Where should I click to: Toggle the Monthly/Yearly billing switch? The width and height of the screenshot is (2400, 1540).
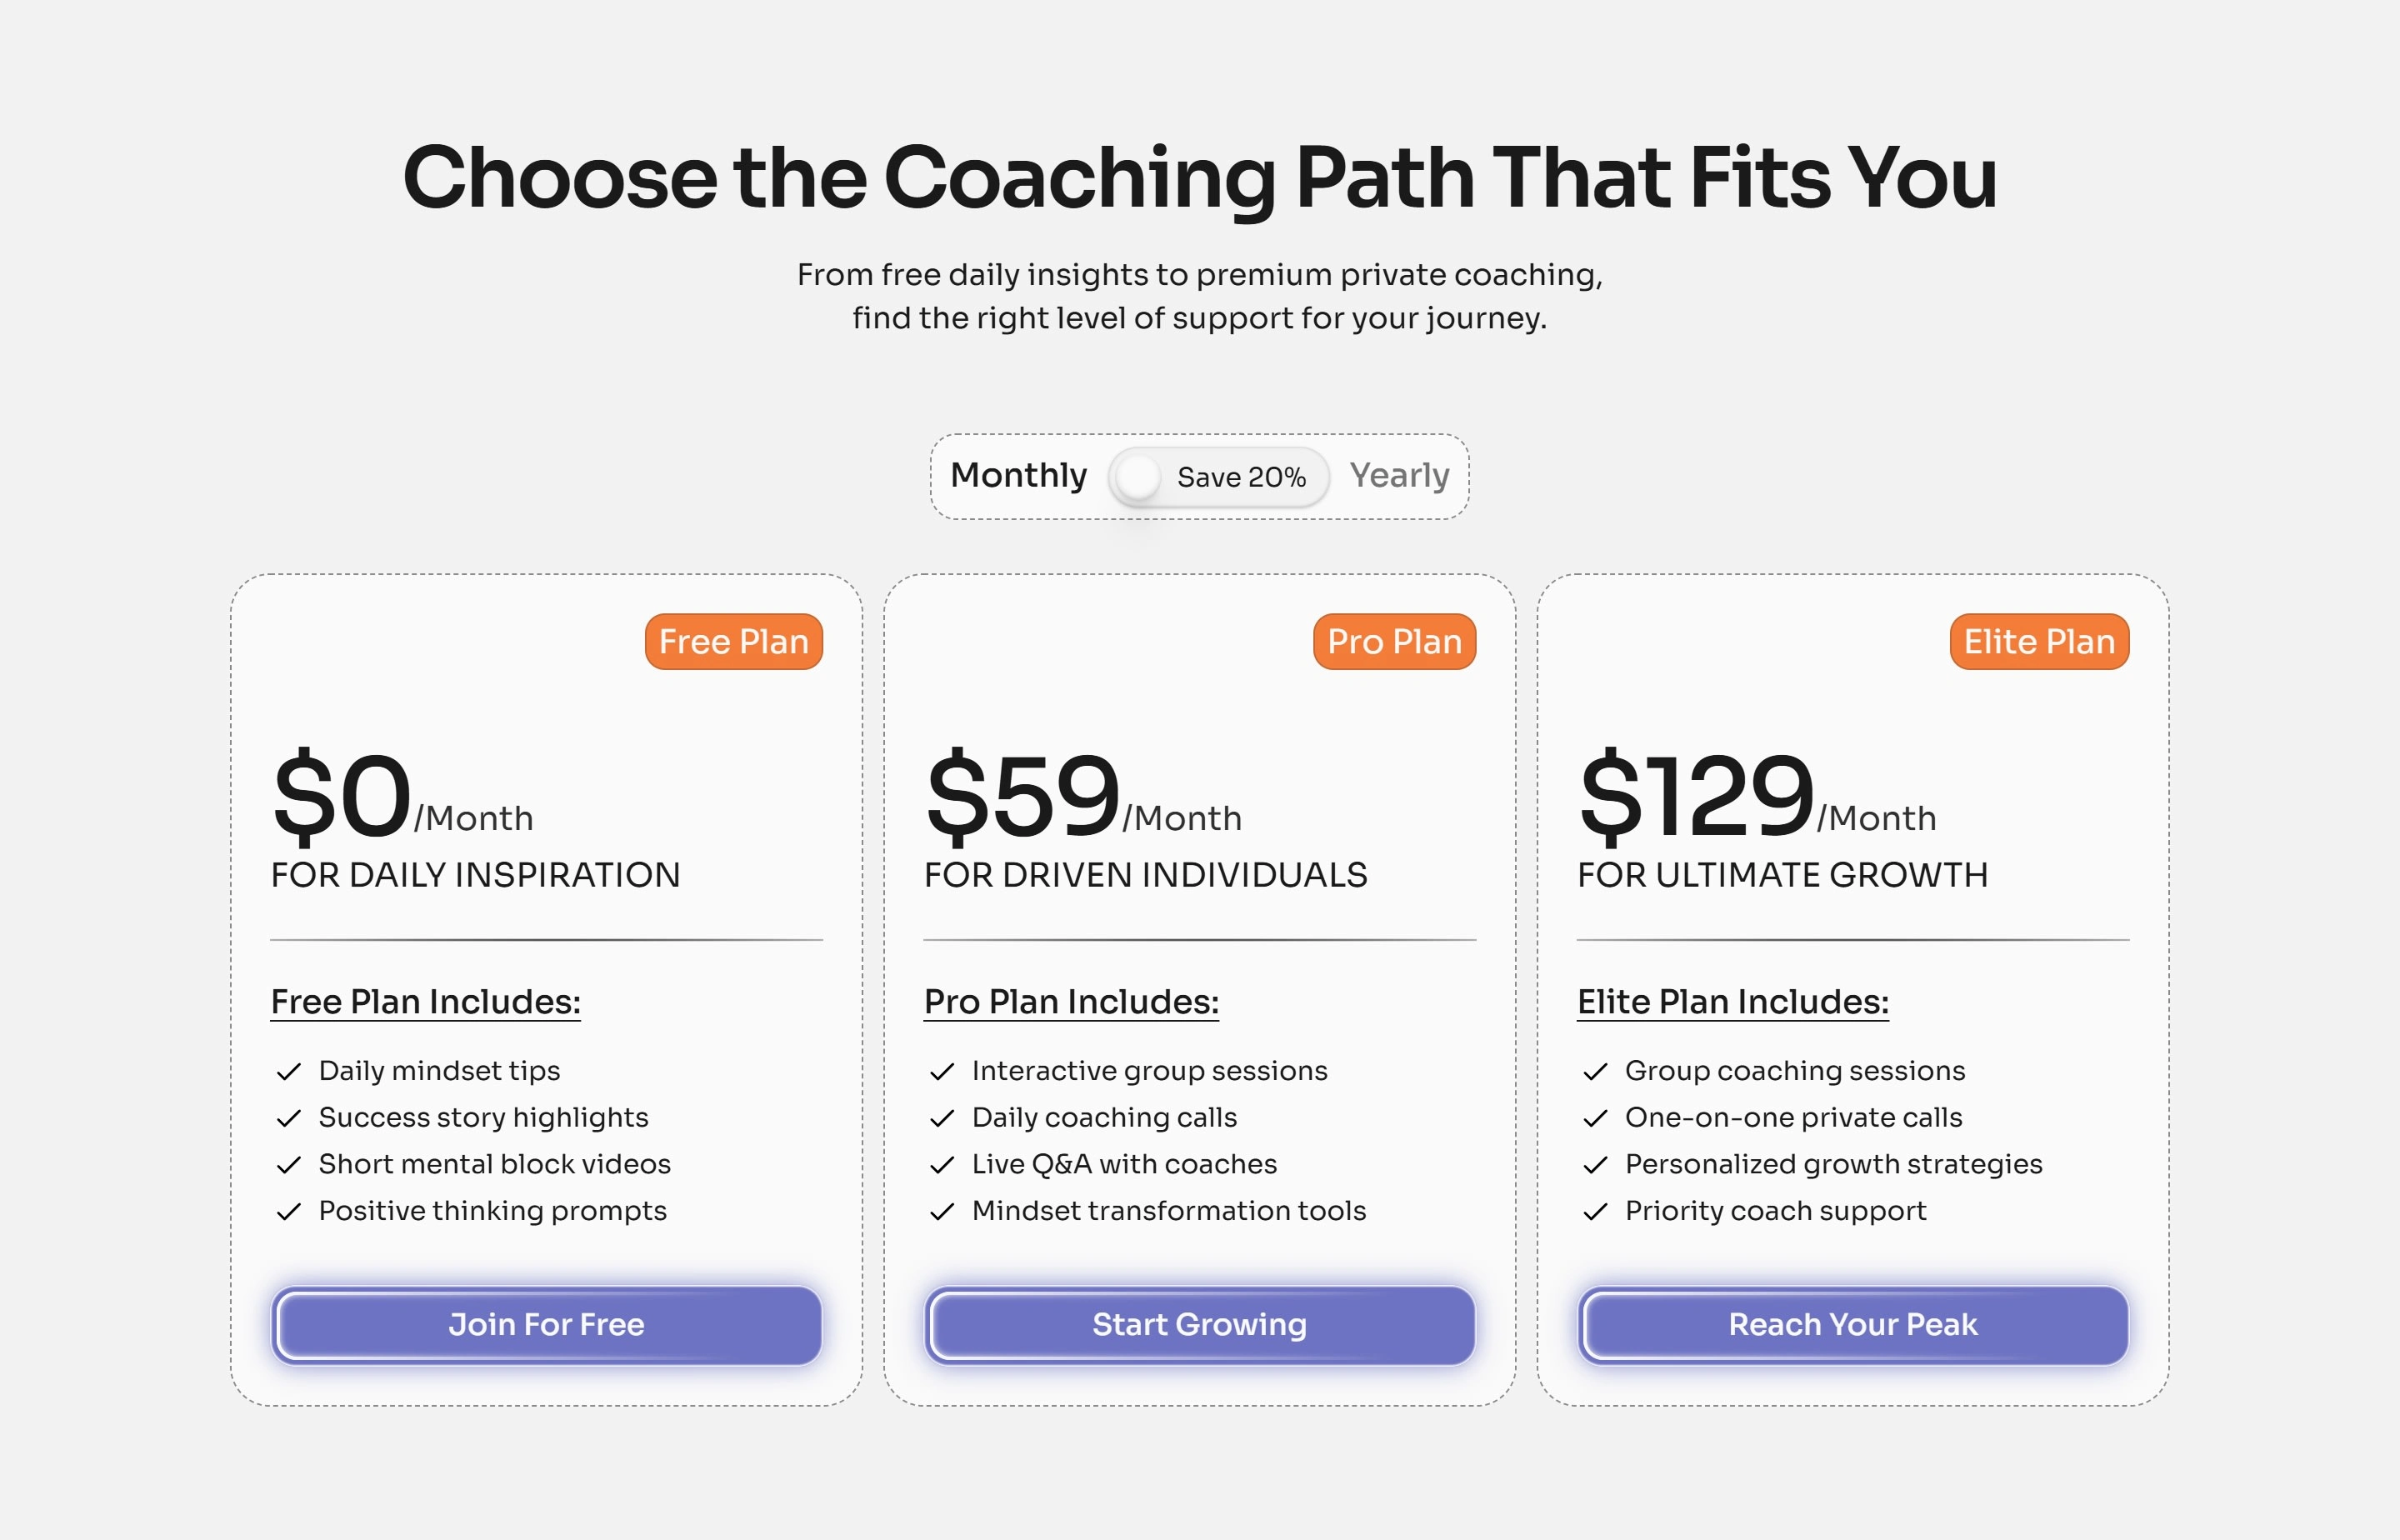click(1218, 477)
